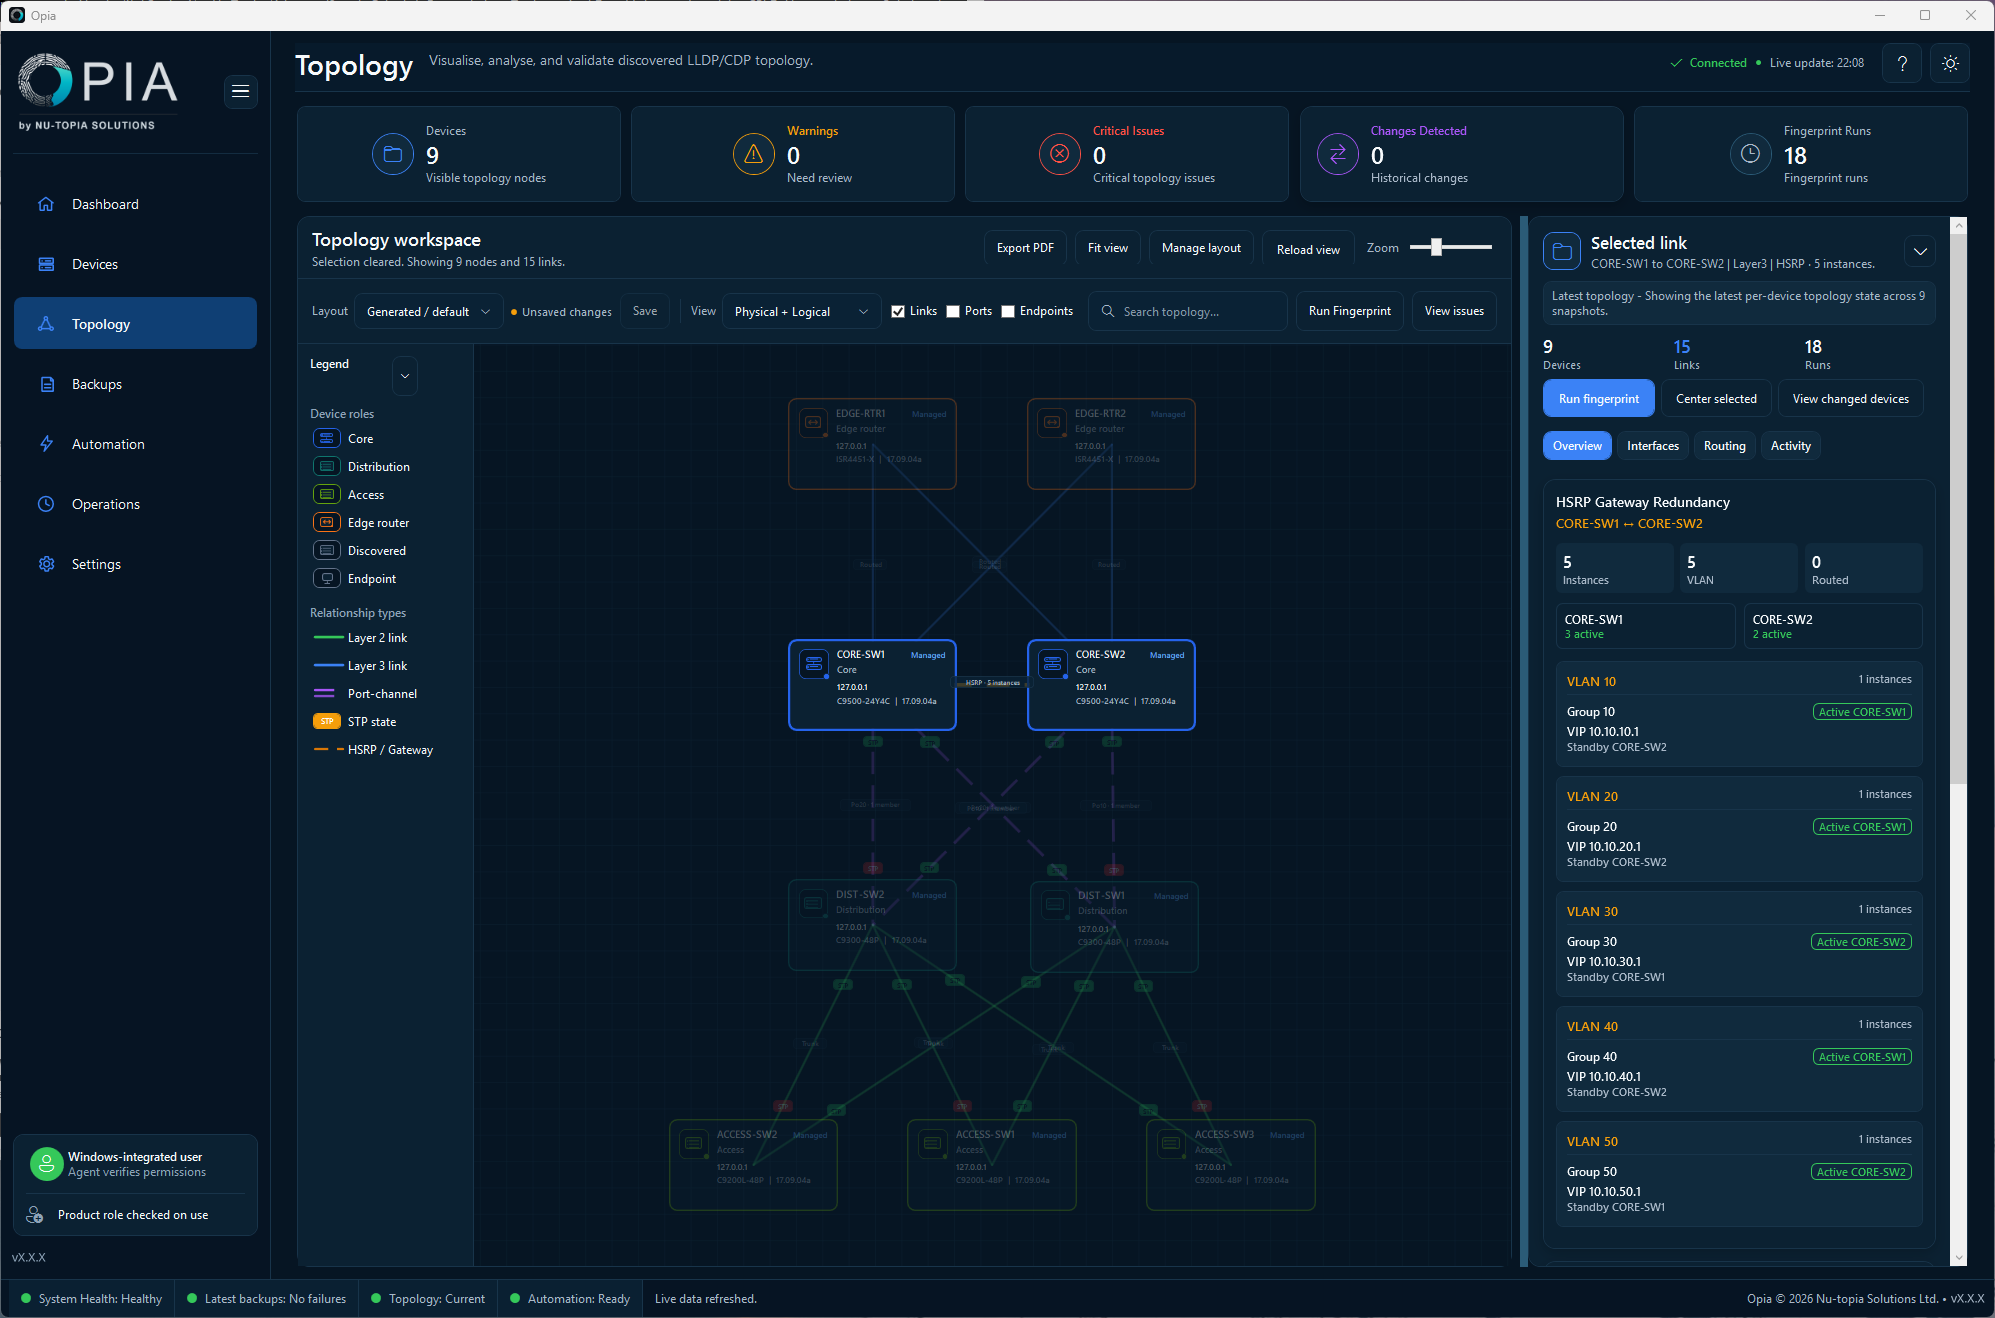Click the Warnings triangle icon

754,154
